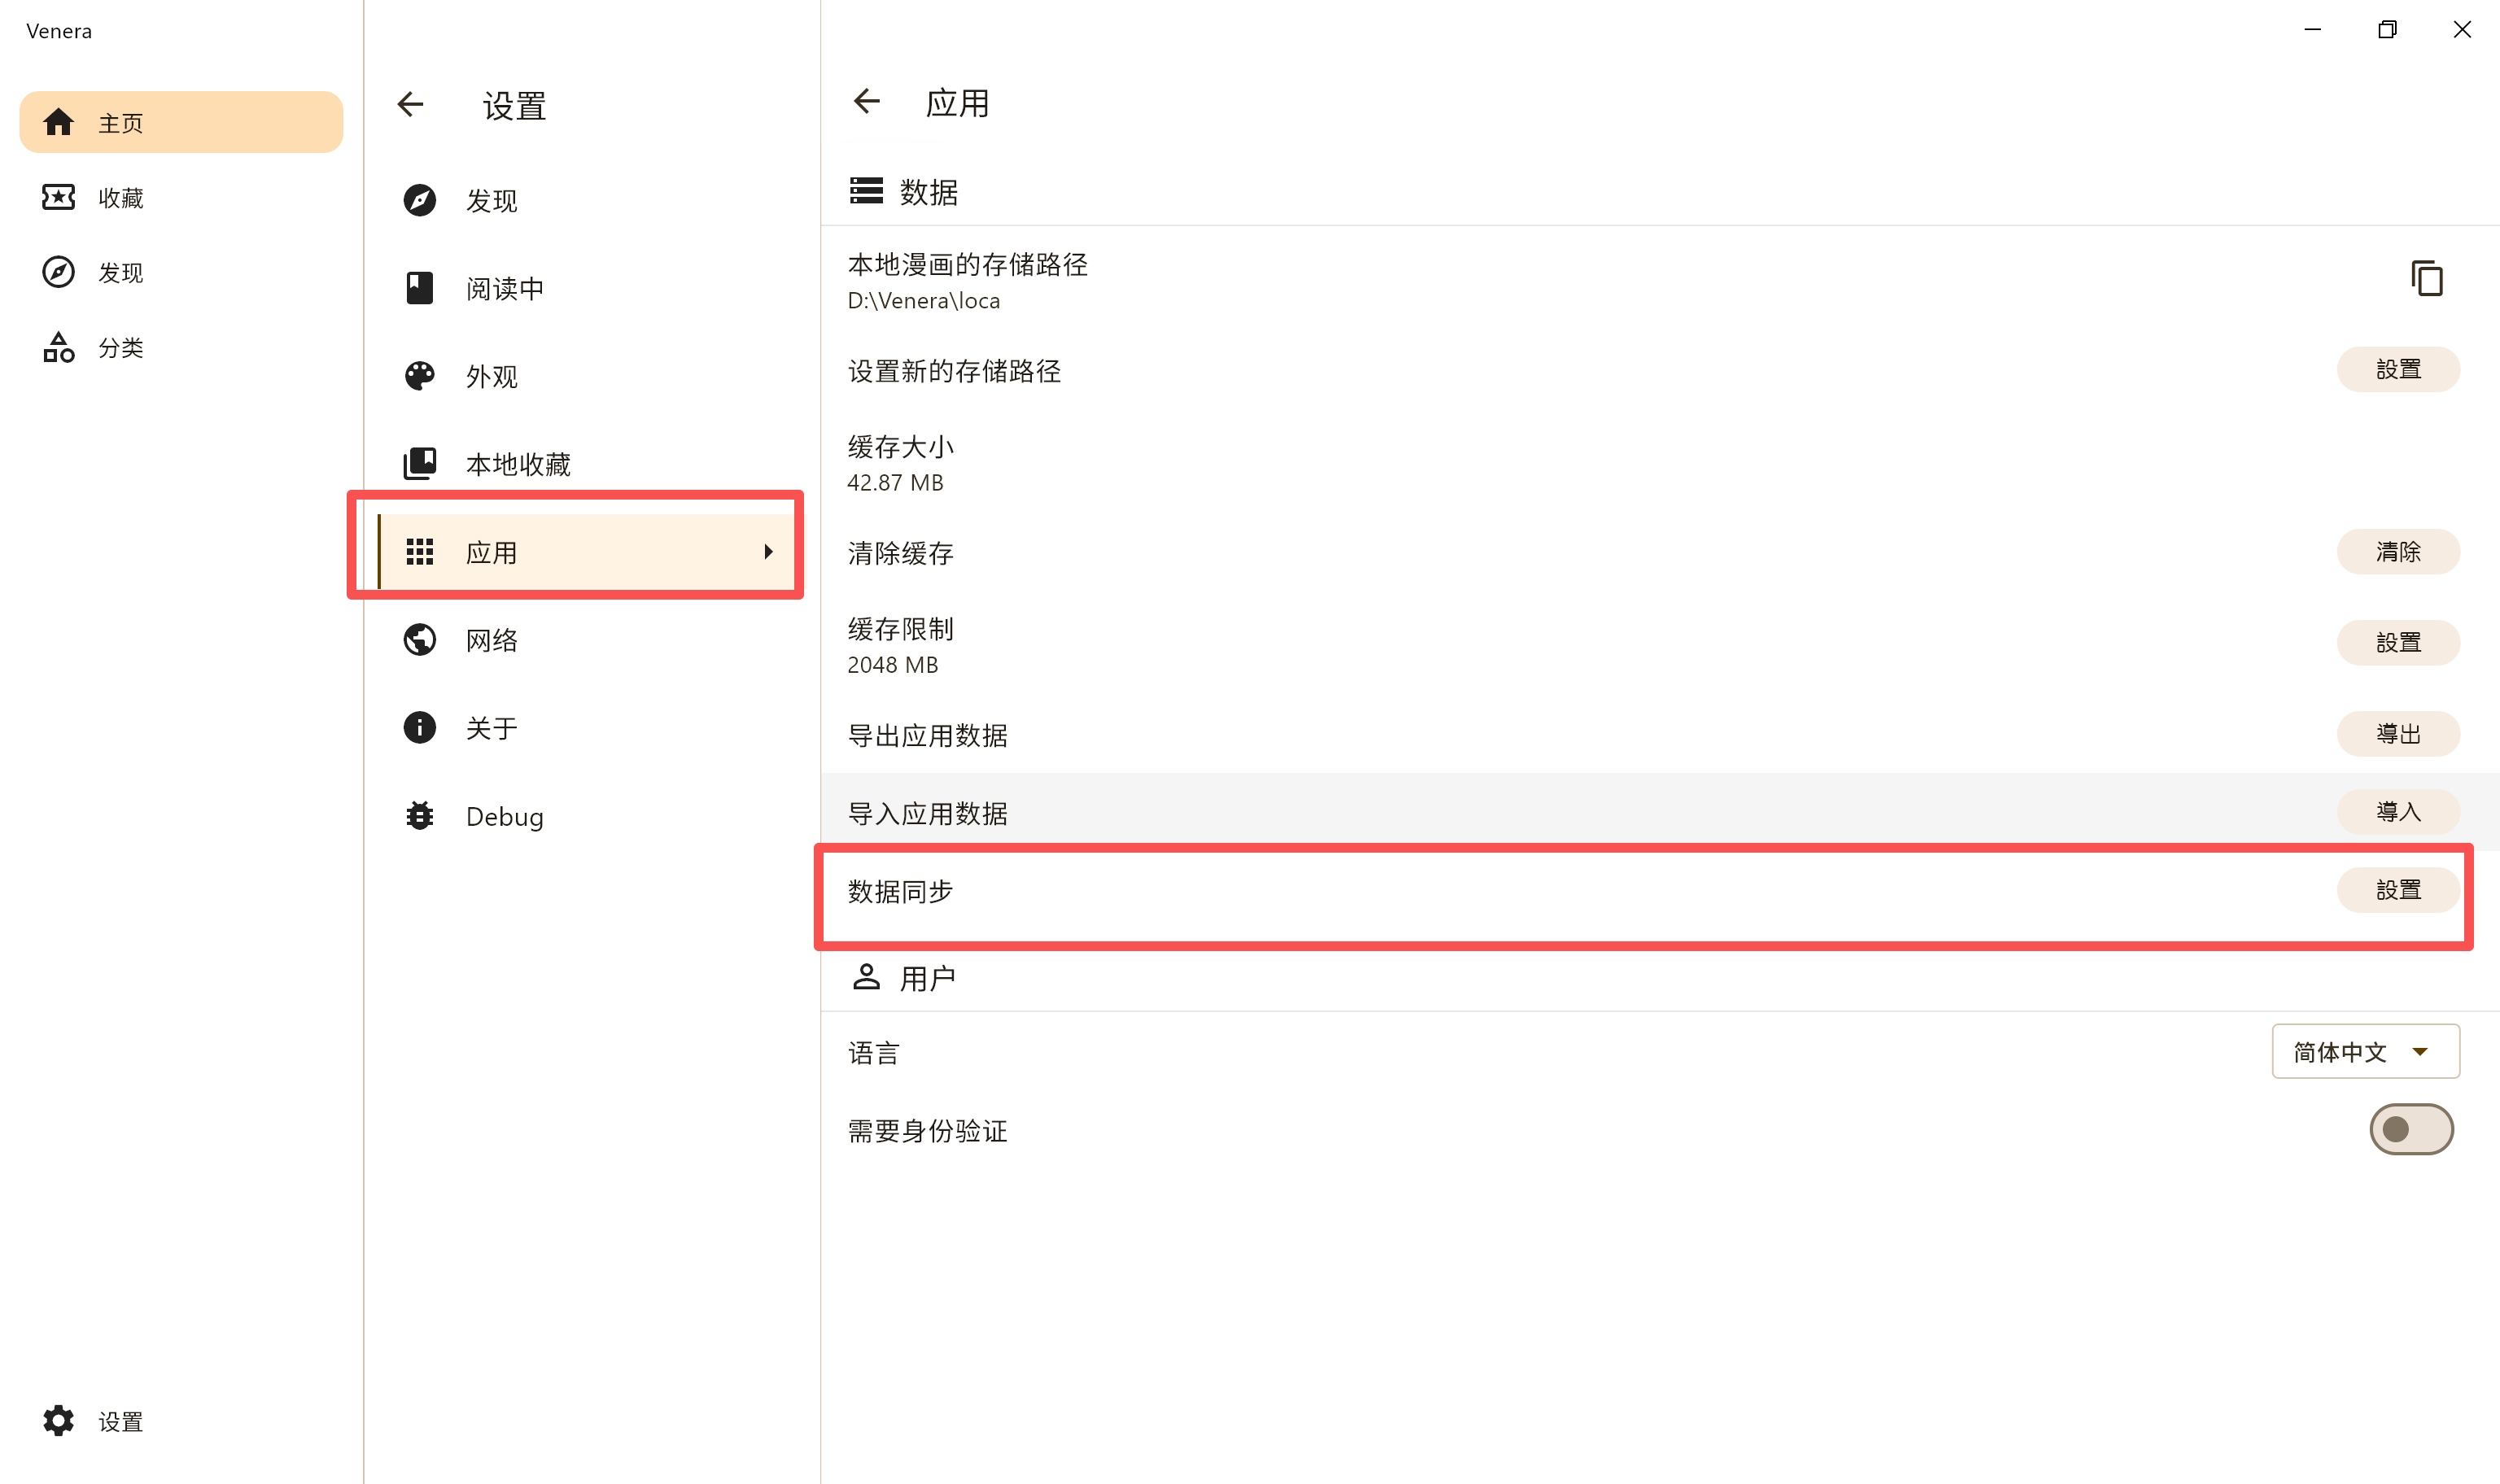Click the back arrow beside 设置 title
The height and width of the screenshot is (1484, 2500).
point(411,104)
